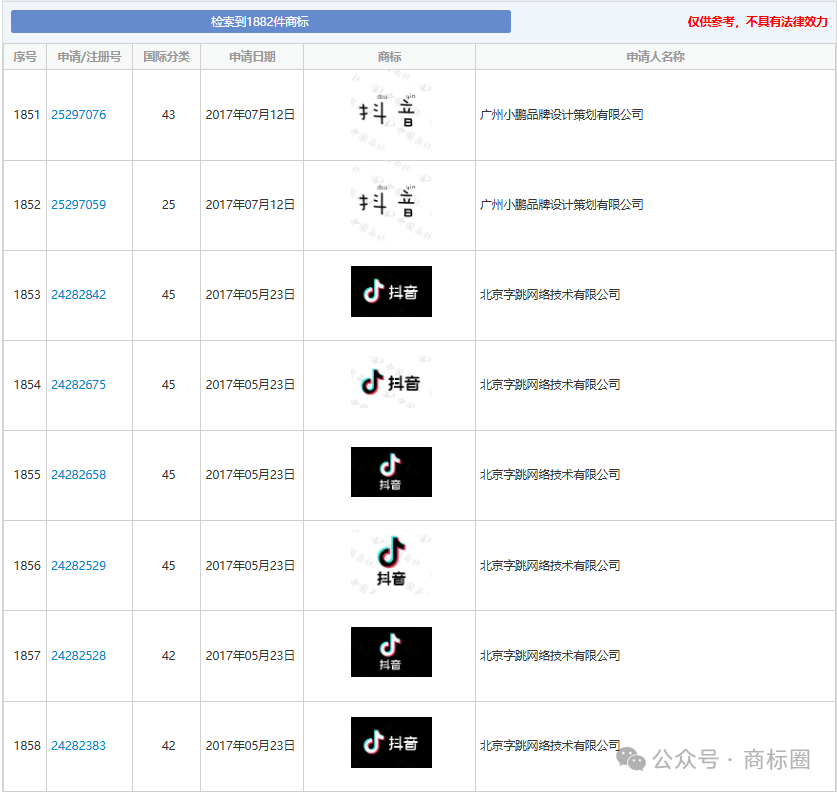Open registration number 24282529 link
The image size is (837, 792).
(x=78, y=566)
